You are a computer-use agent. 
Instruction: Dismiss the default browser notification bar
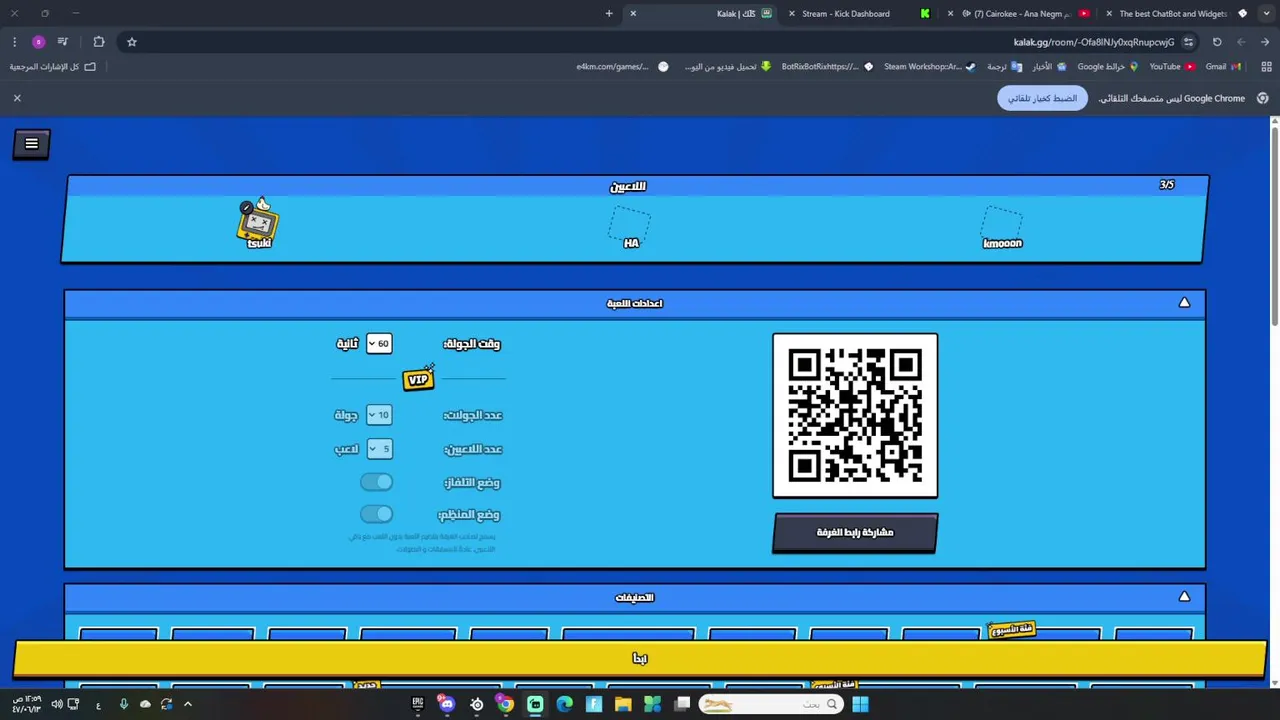click(x=17, y=98)
